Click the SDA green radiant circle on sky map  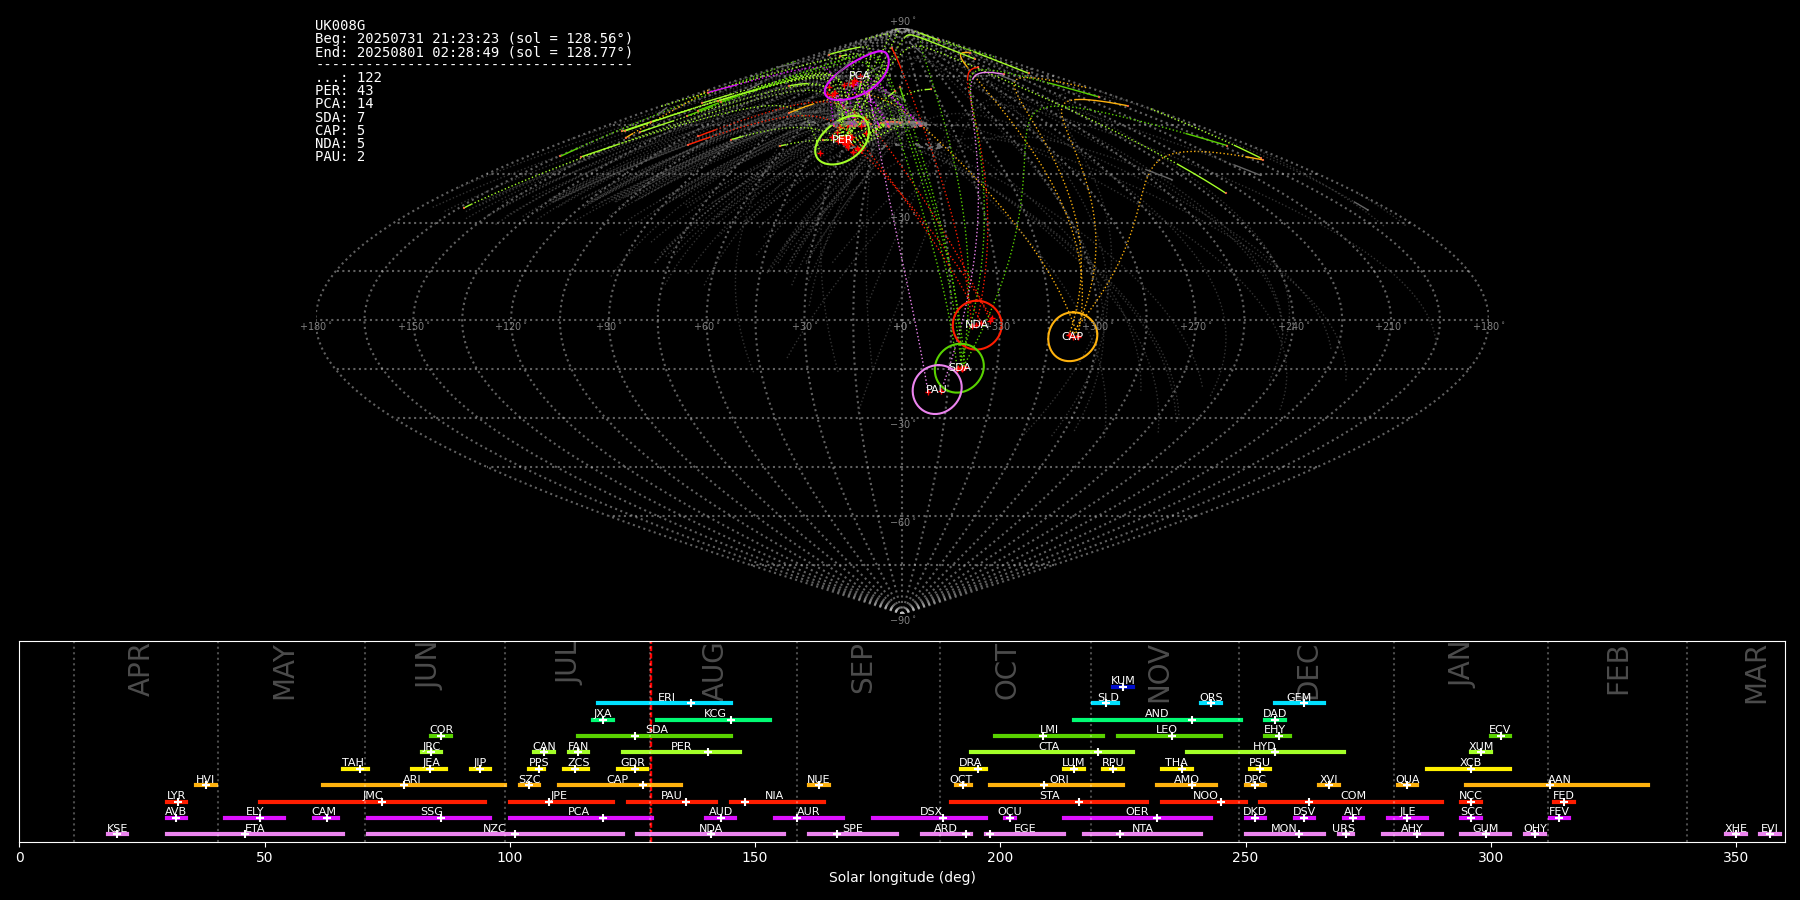coord(959,368)
